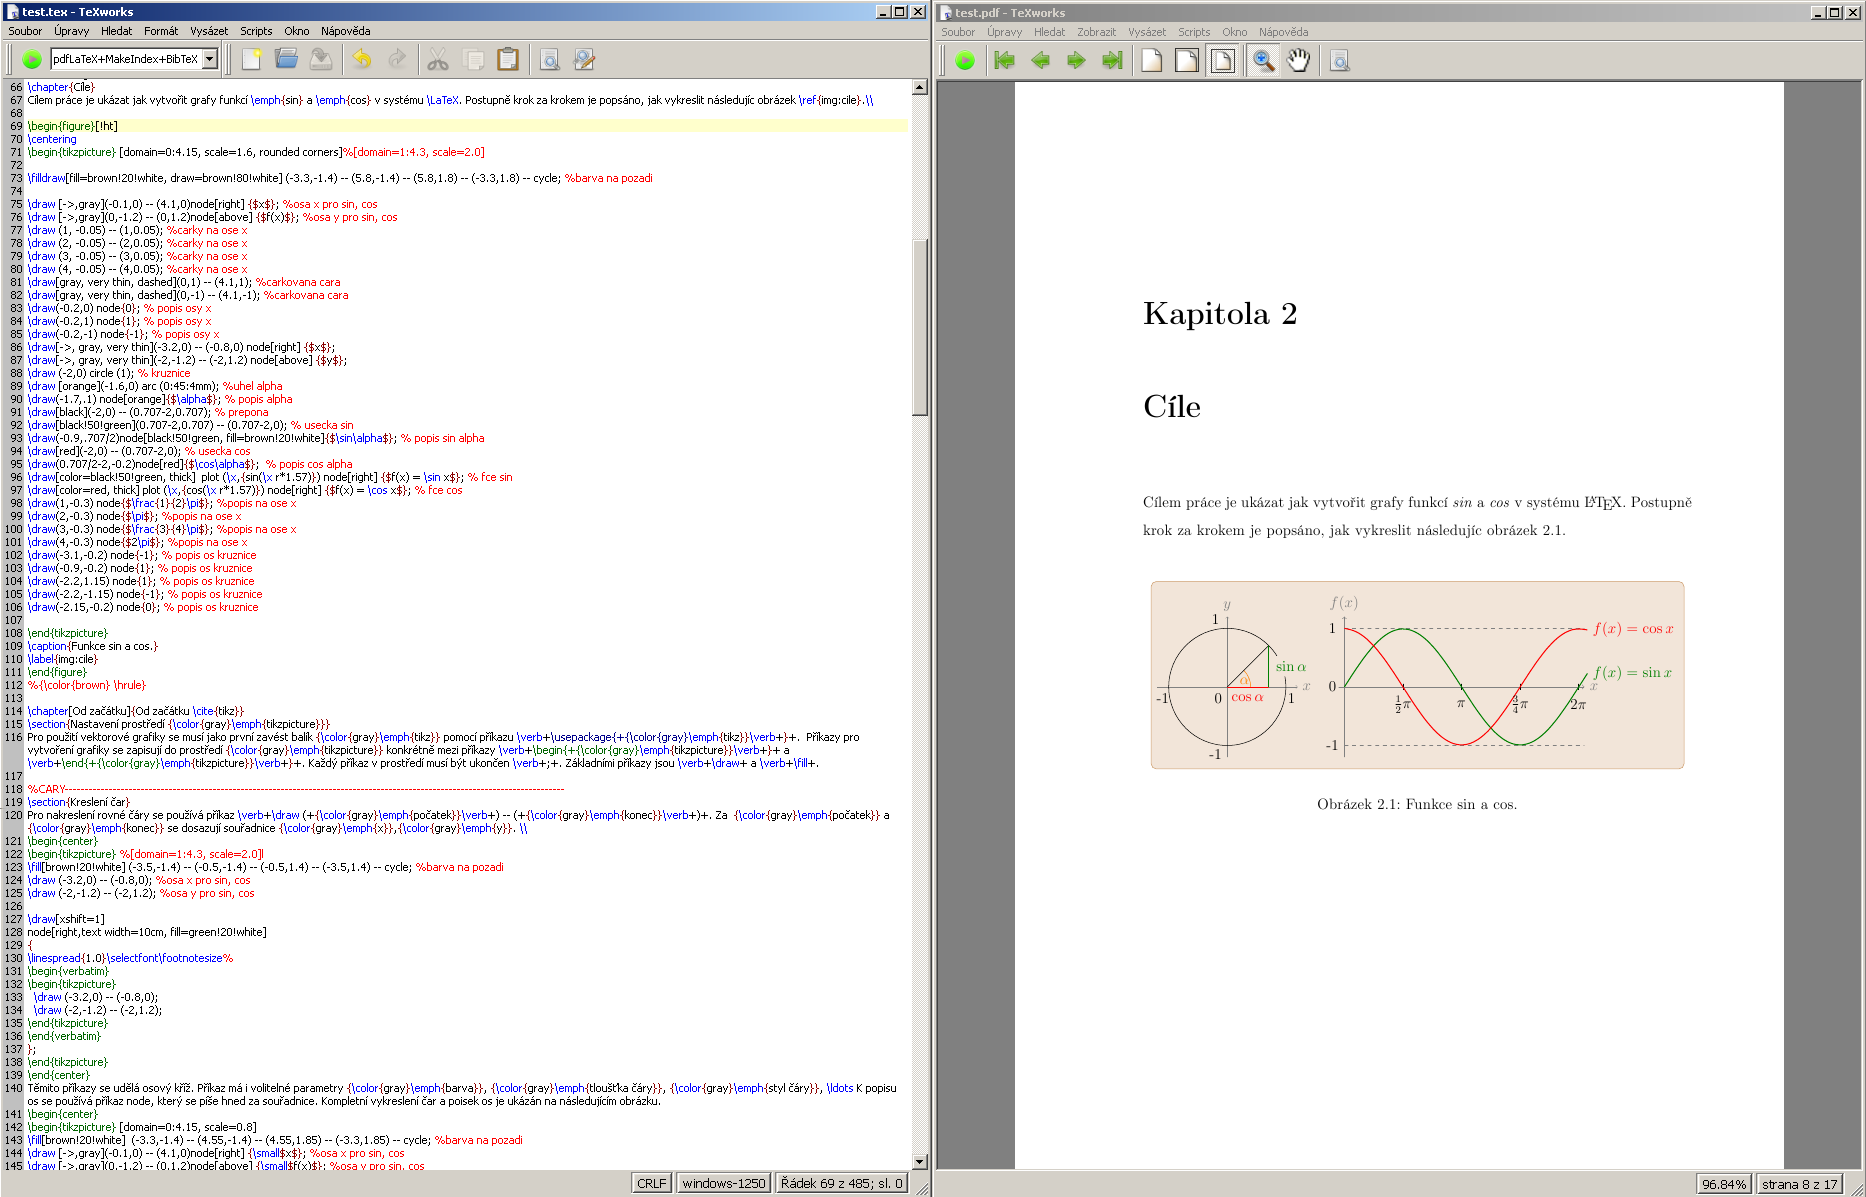Click the Cíle title in PDF preview

[x=1172, y=407]
